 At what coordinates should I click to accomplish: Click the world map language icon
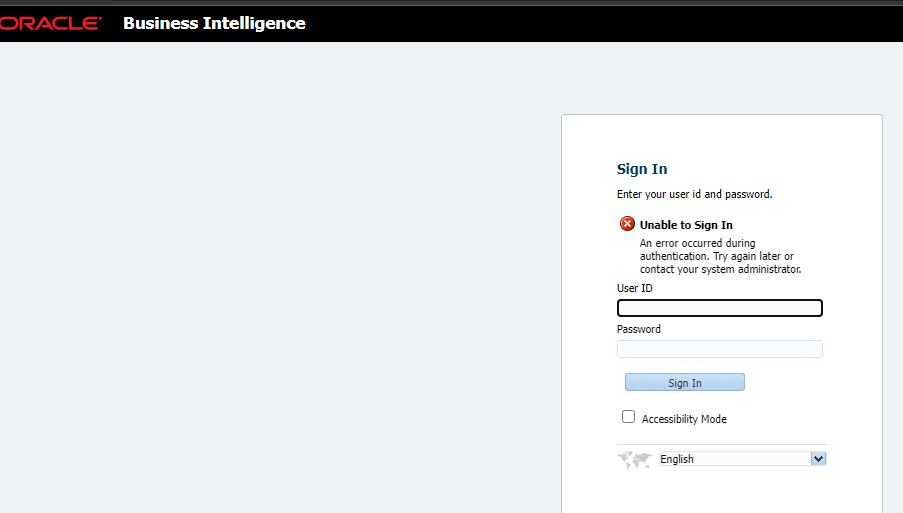click(635, 459)
